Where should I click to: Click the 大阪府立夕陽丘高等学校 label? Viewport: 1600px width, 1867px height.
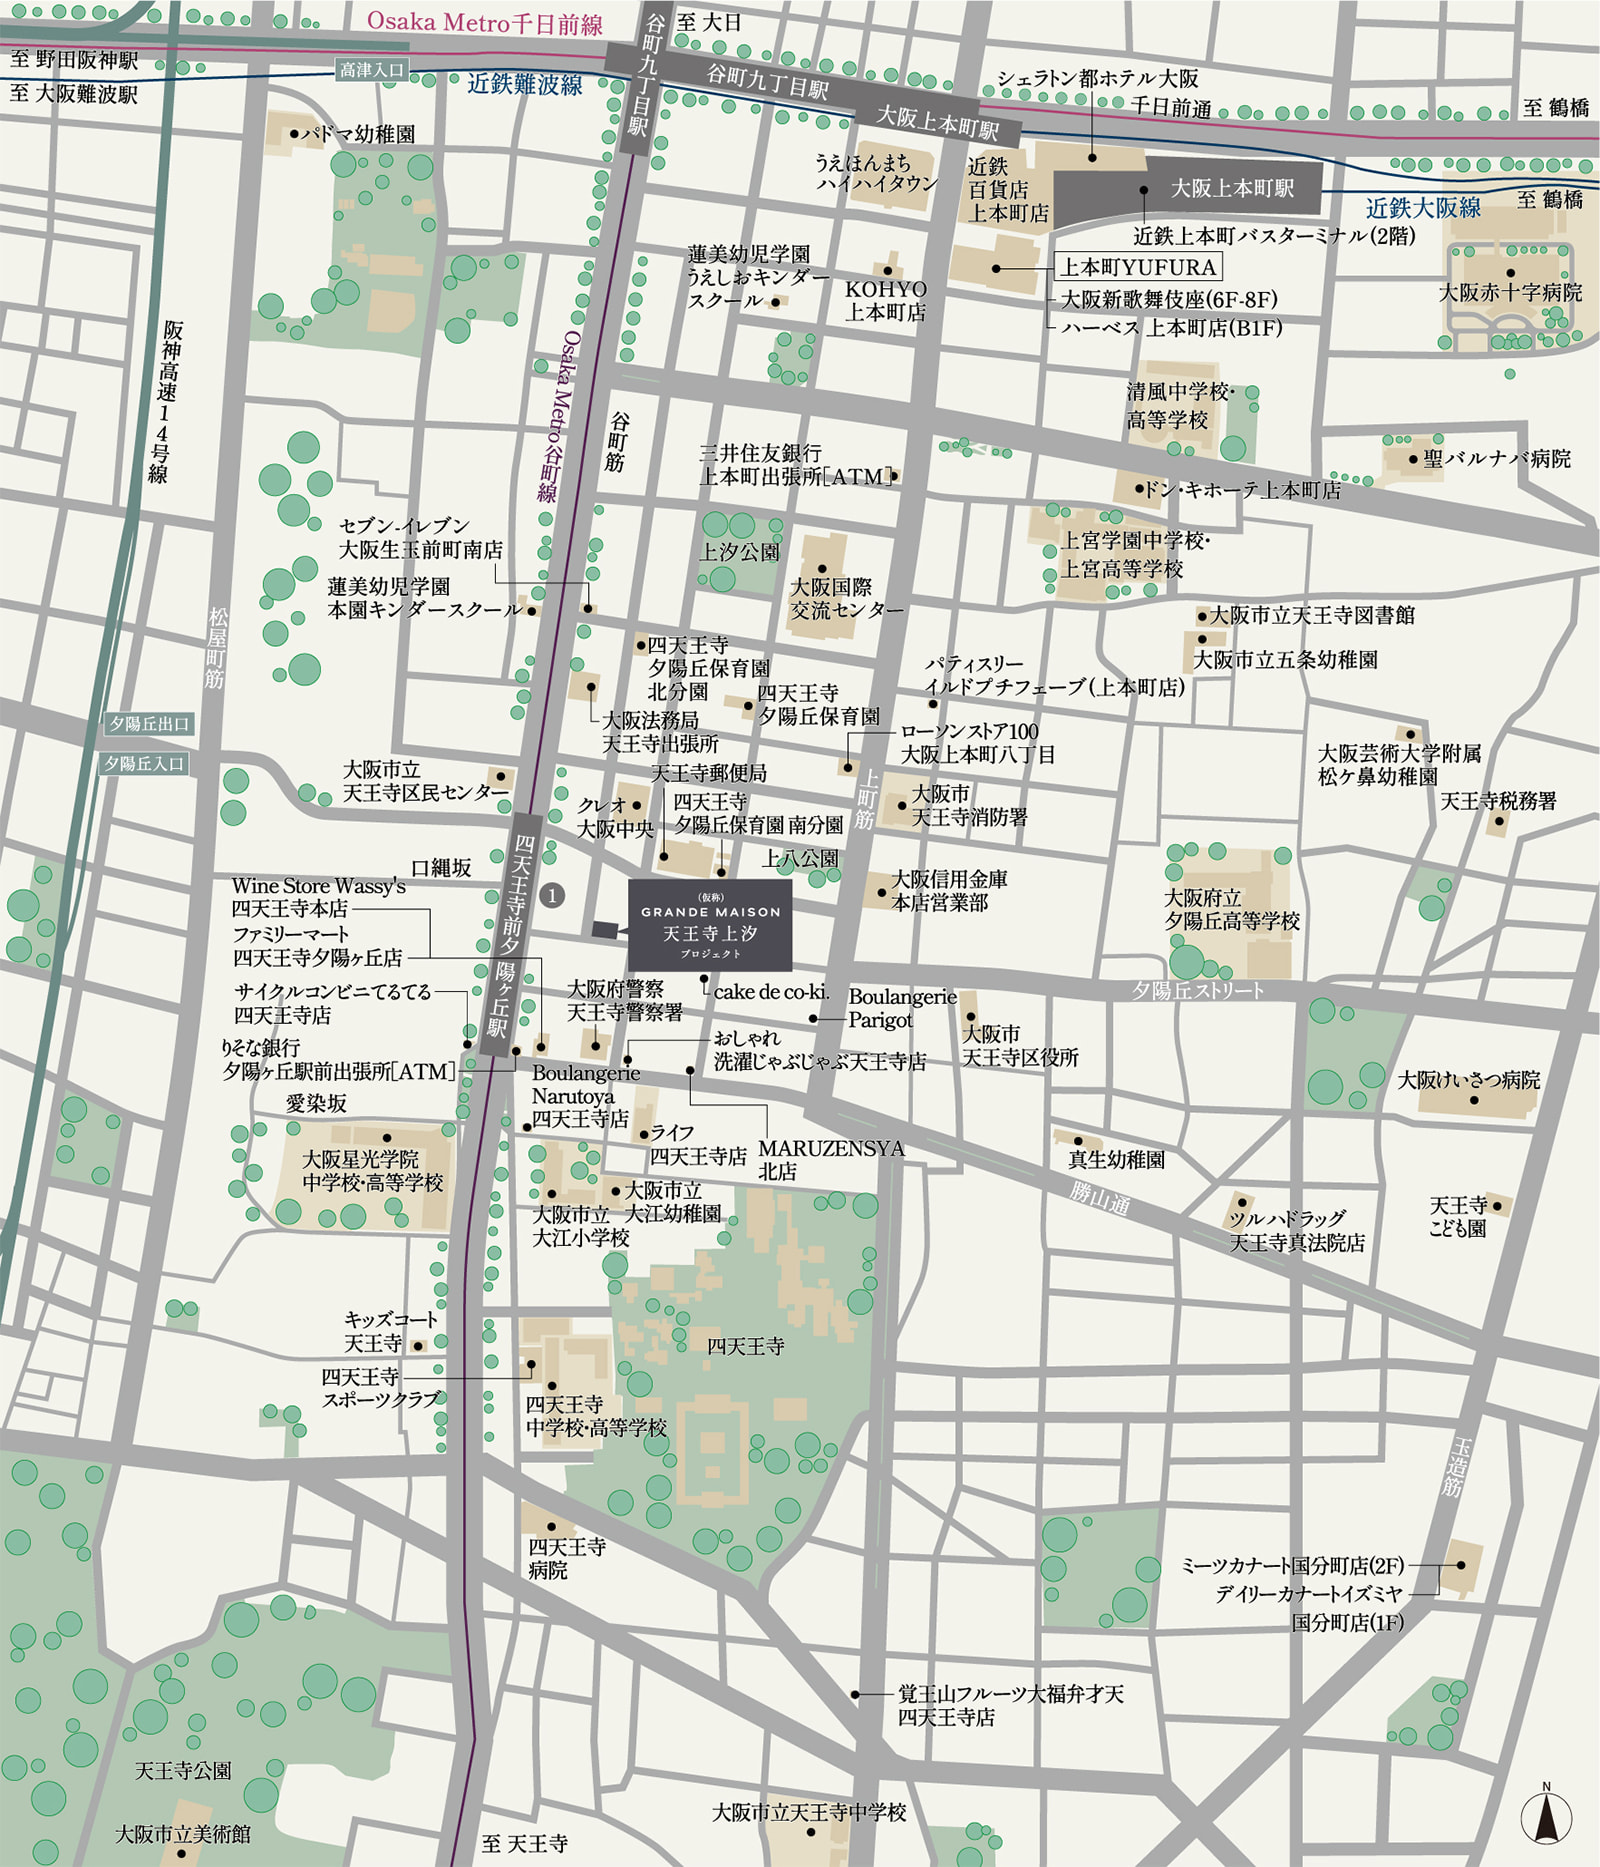[x=1232, y=910]
